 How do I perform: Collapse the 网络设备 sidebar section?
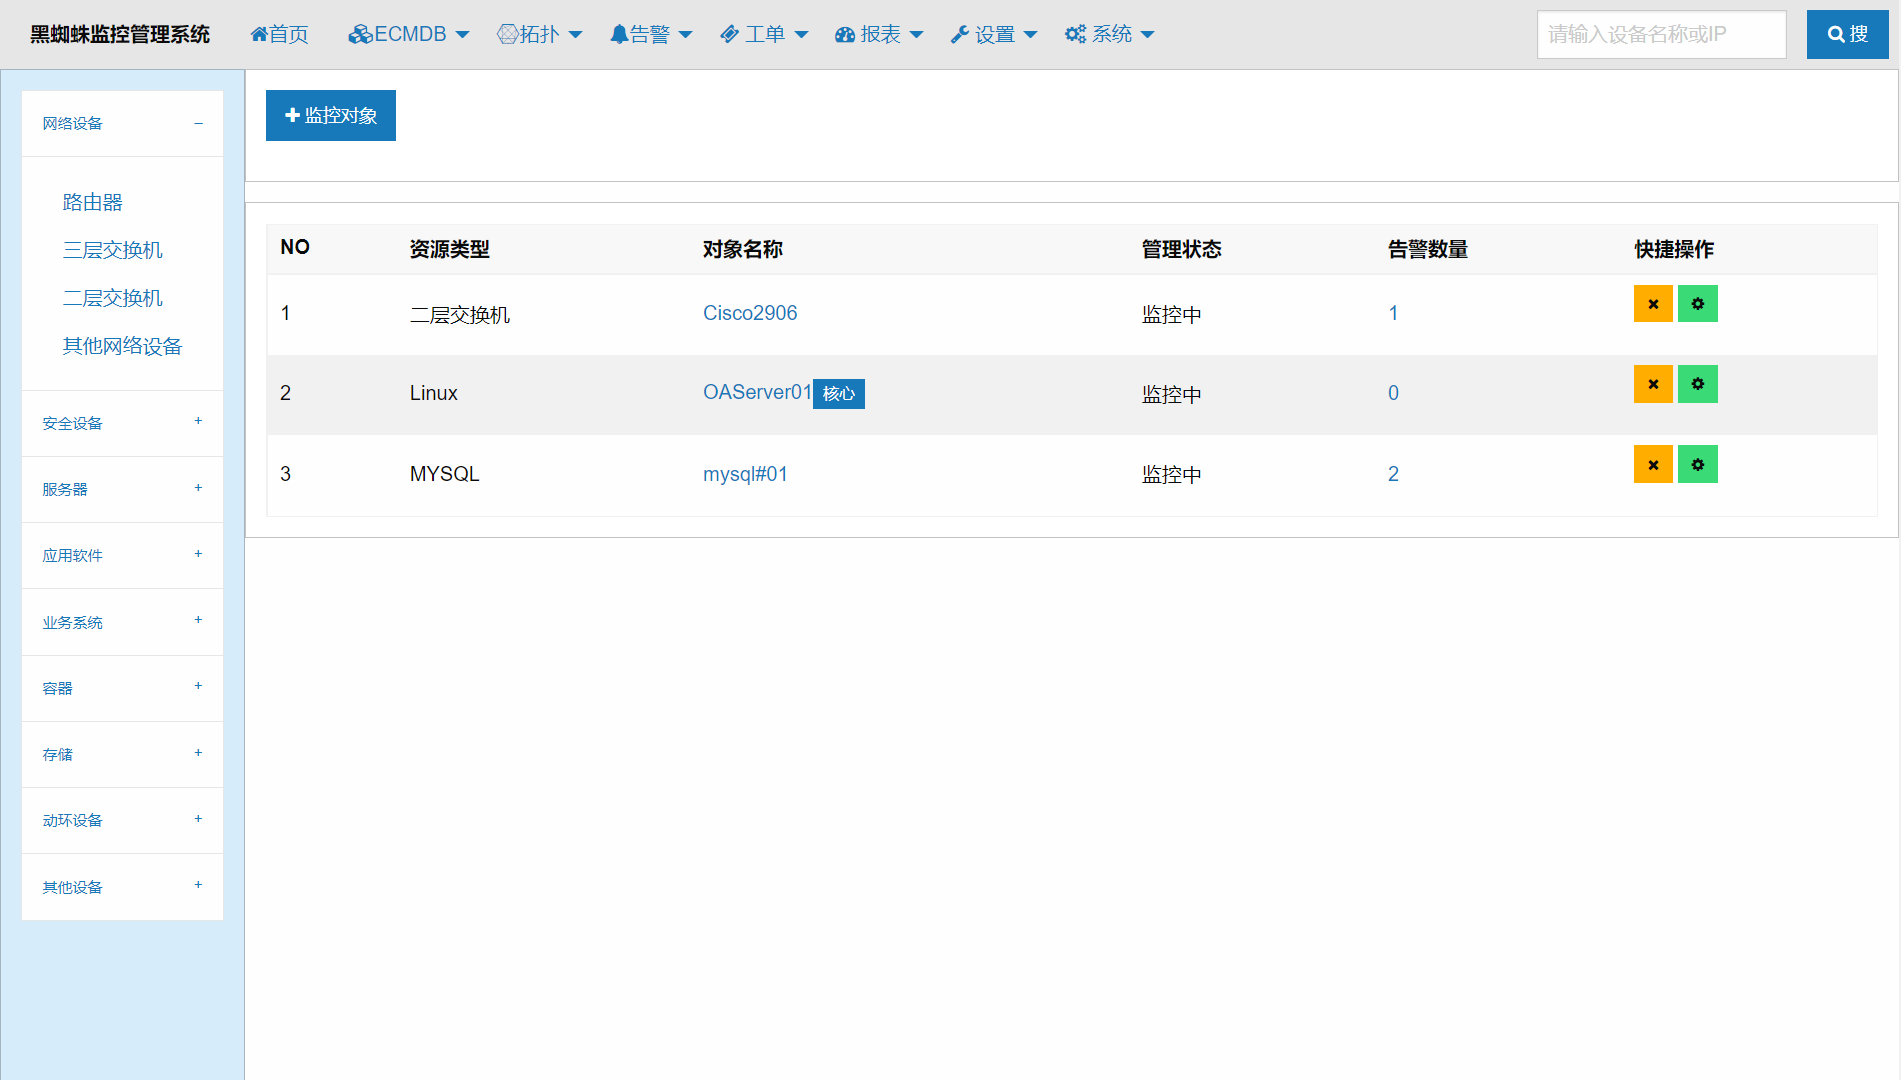pyautogui.click(x=198, y=124)
